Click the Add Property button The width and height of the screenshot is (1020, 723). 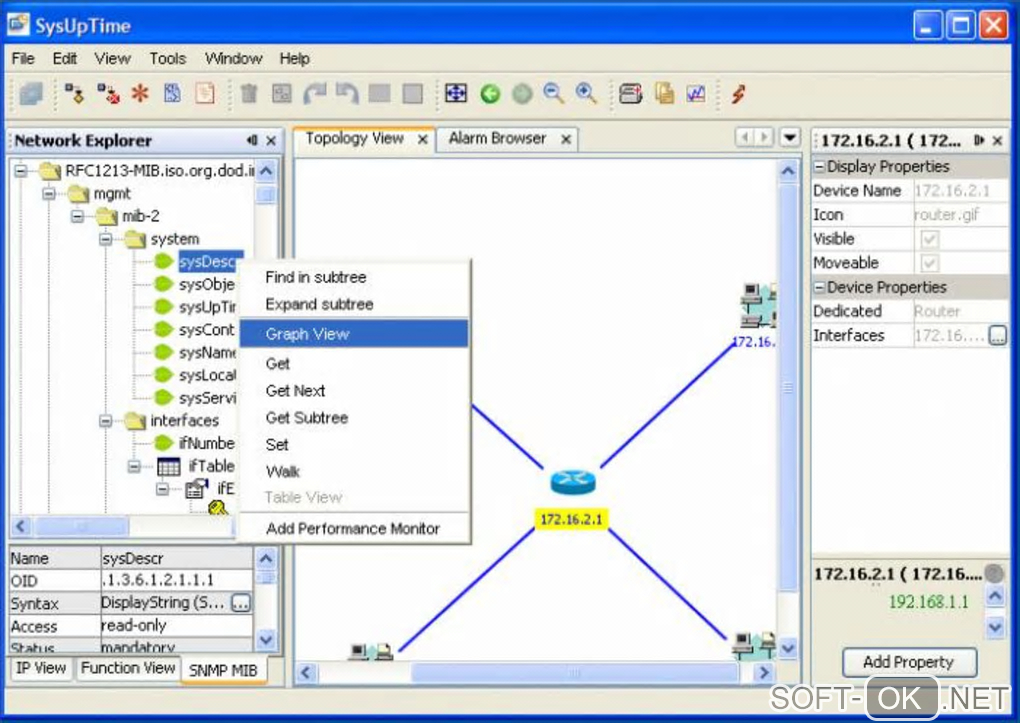pos(909,662)
